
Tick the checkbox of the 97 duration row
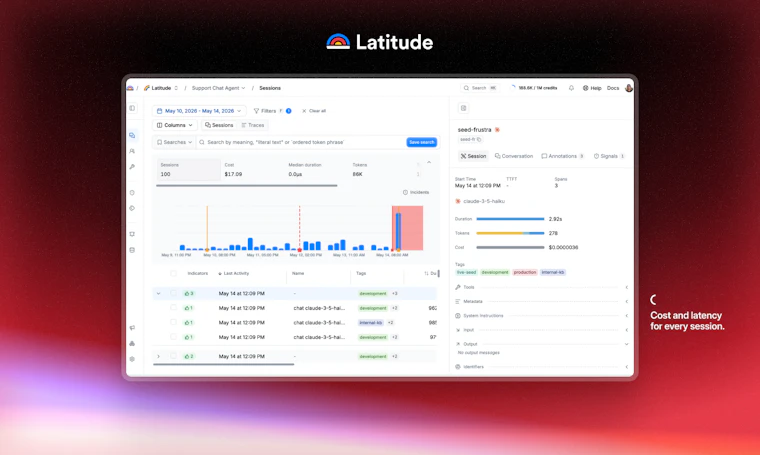pos(173,337)
